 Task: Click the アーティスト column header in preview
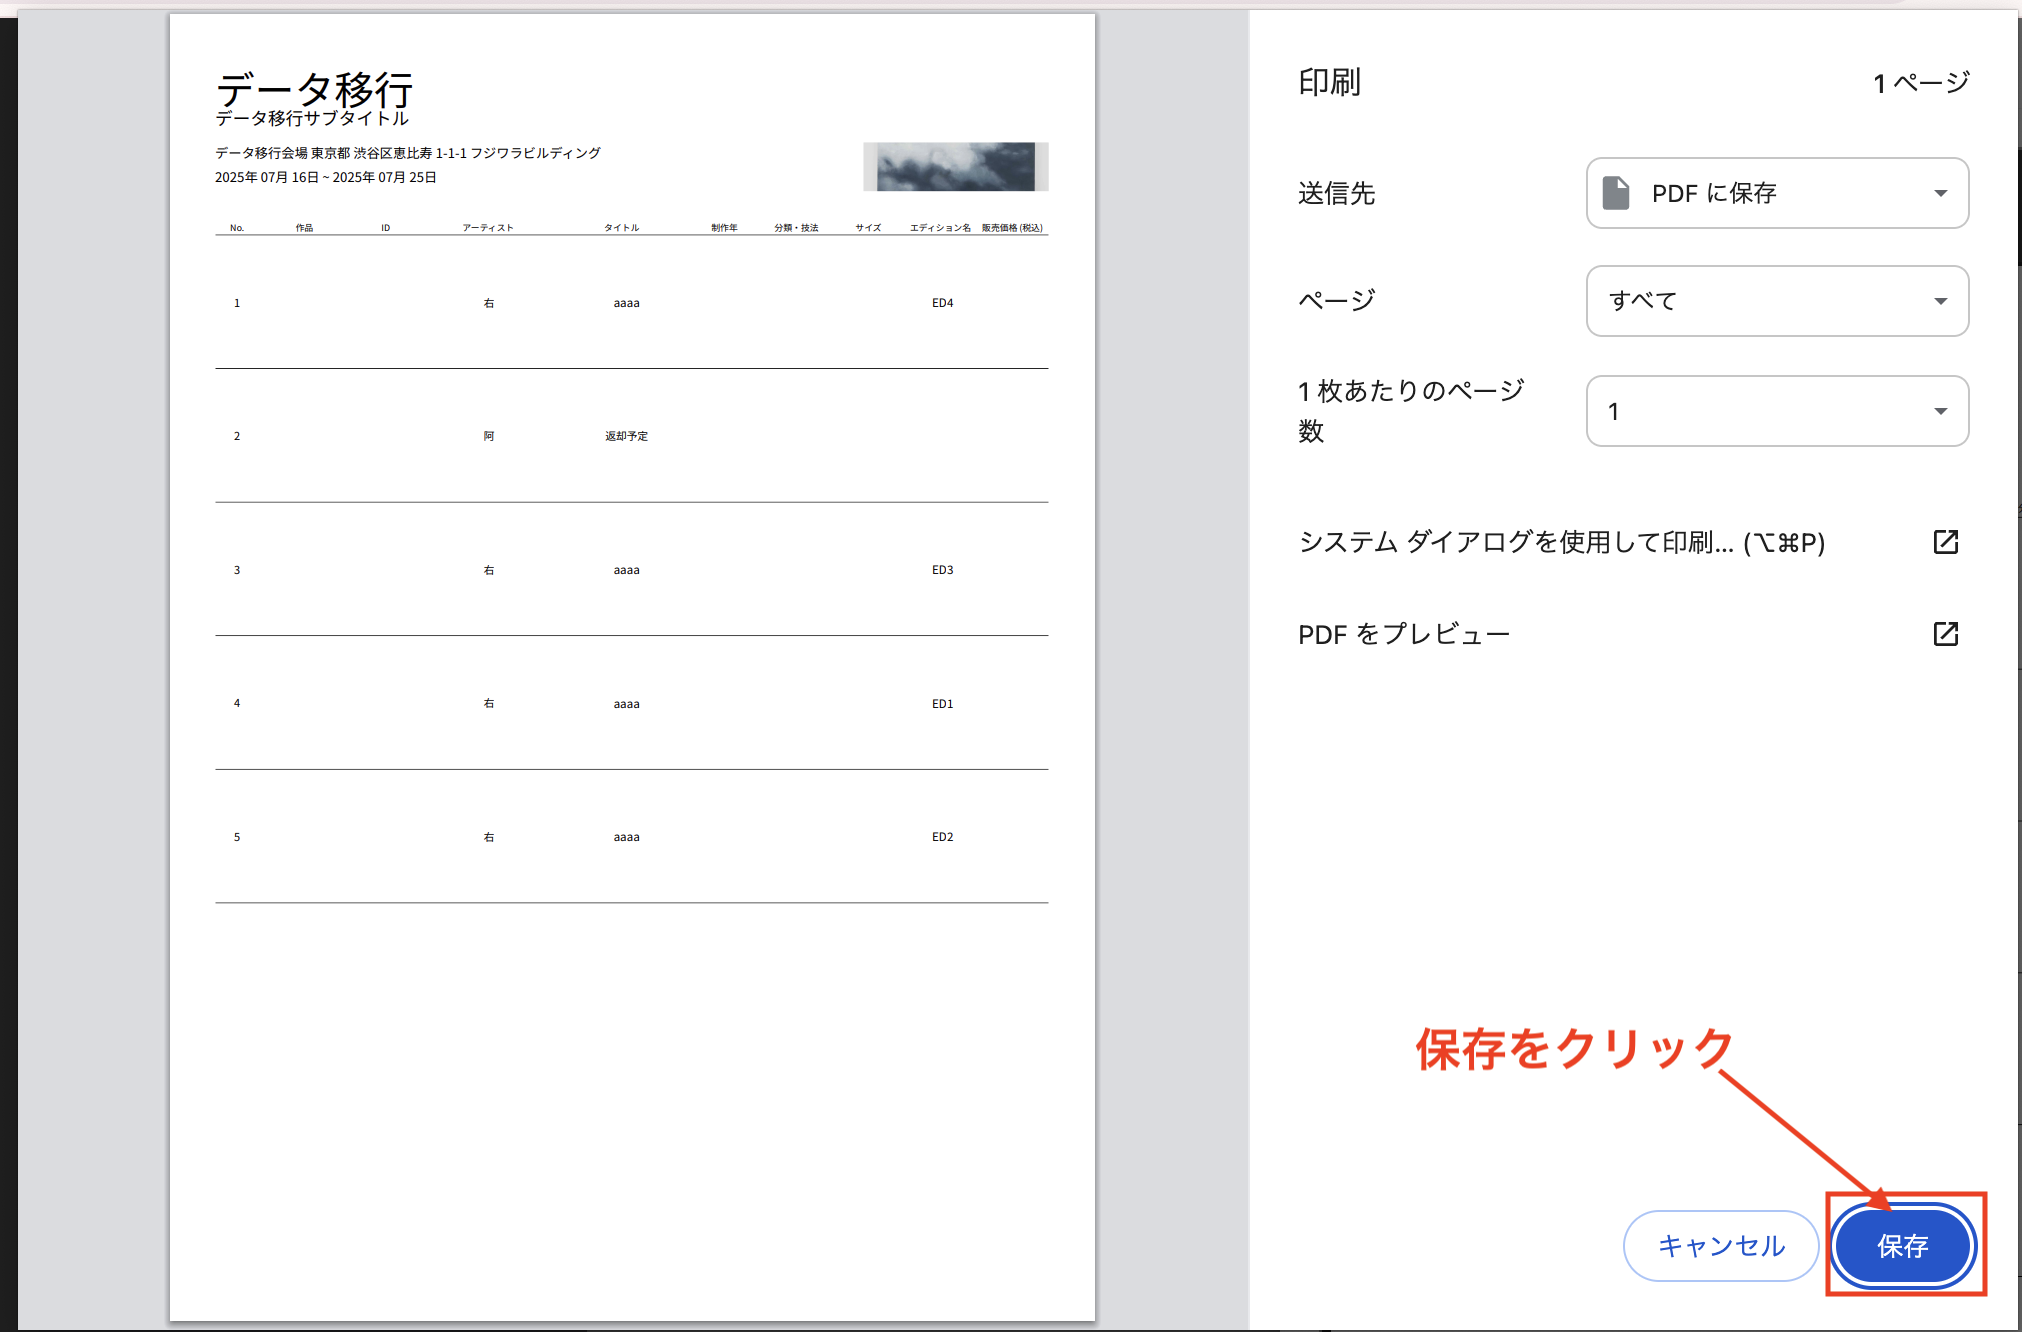(487, 228)
